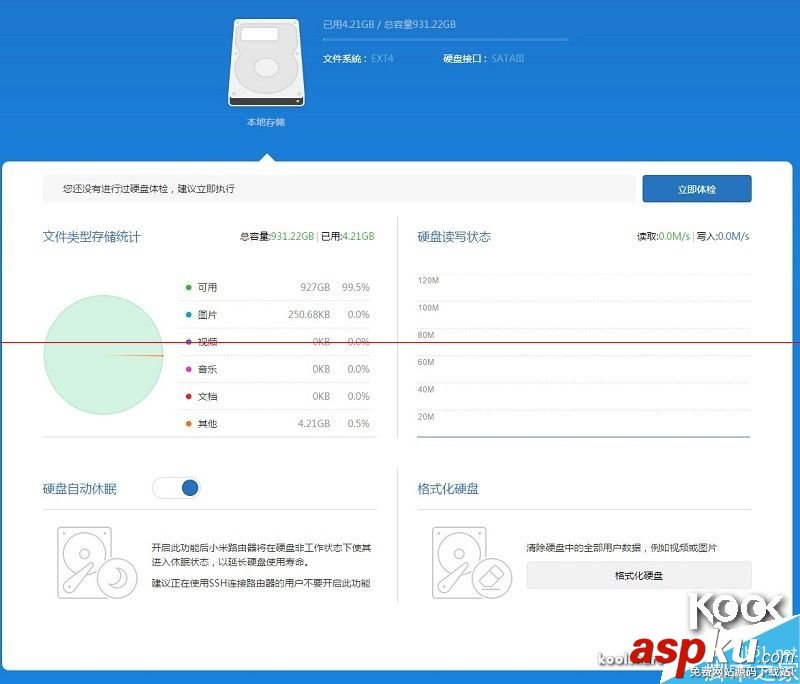
Task: Click the 格式化硬盘 button
Action: pyautogui.click(x=638, y=575)
